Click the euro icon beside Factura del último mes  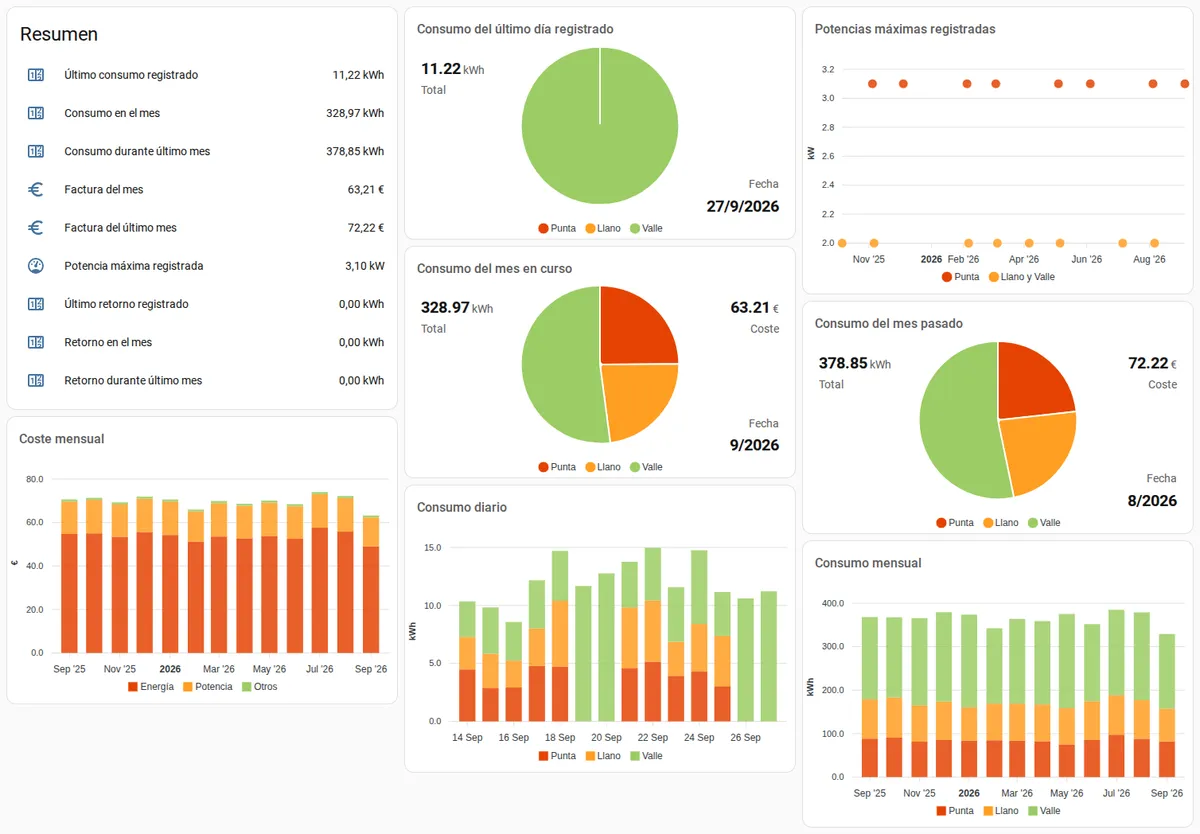(x=36, y=228)
